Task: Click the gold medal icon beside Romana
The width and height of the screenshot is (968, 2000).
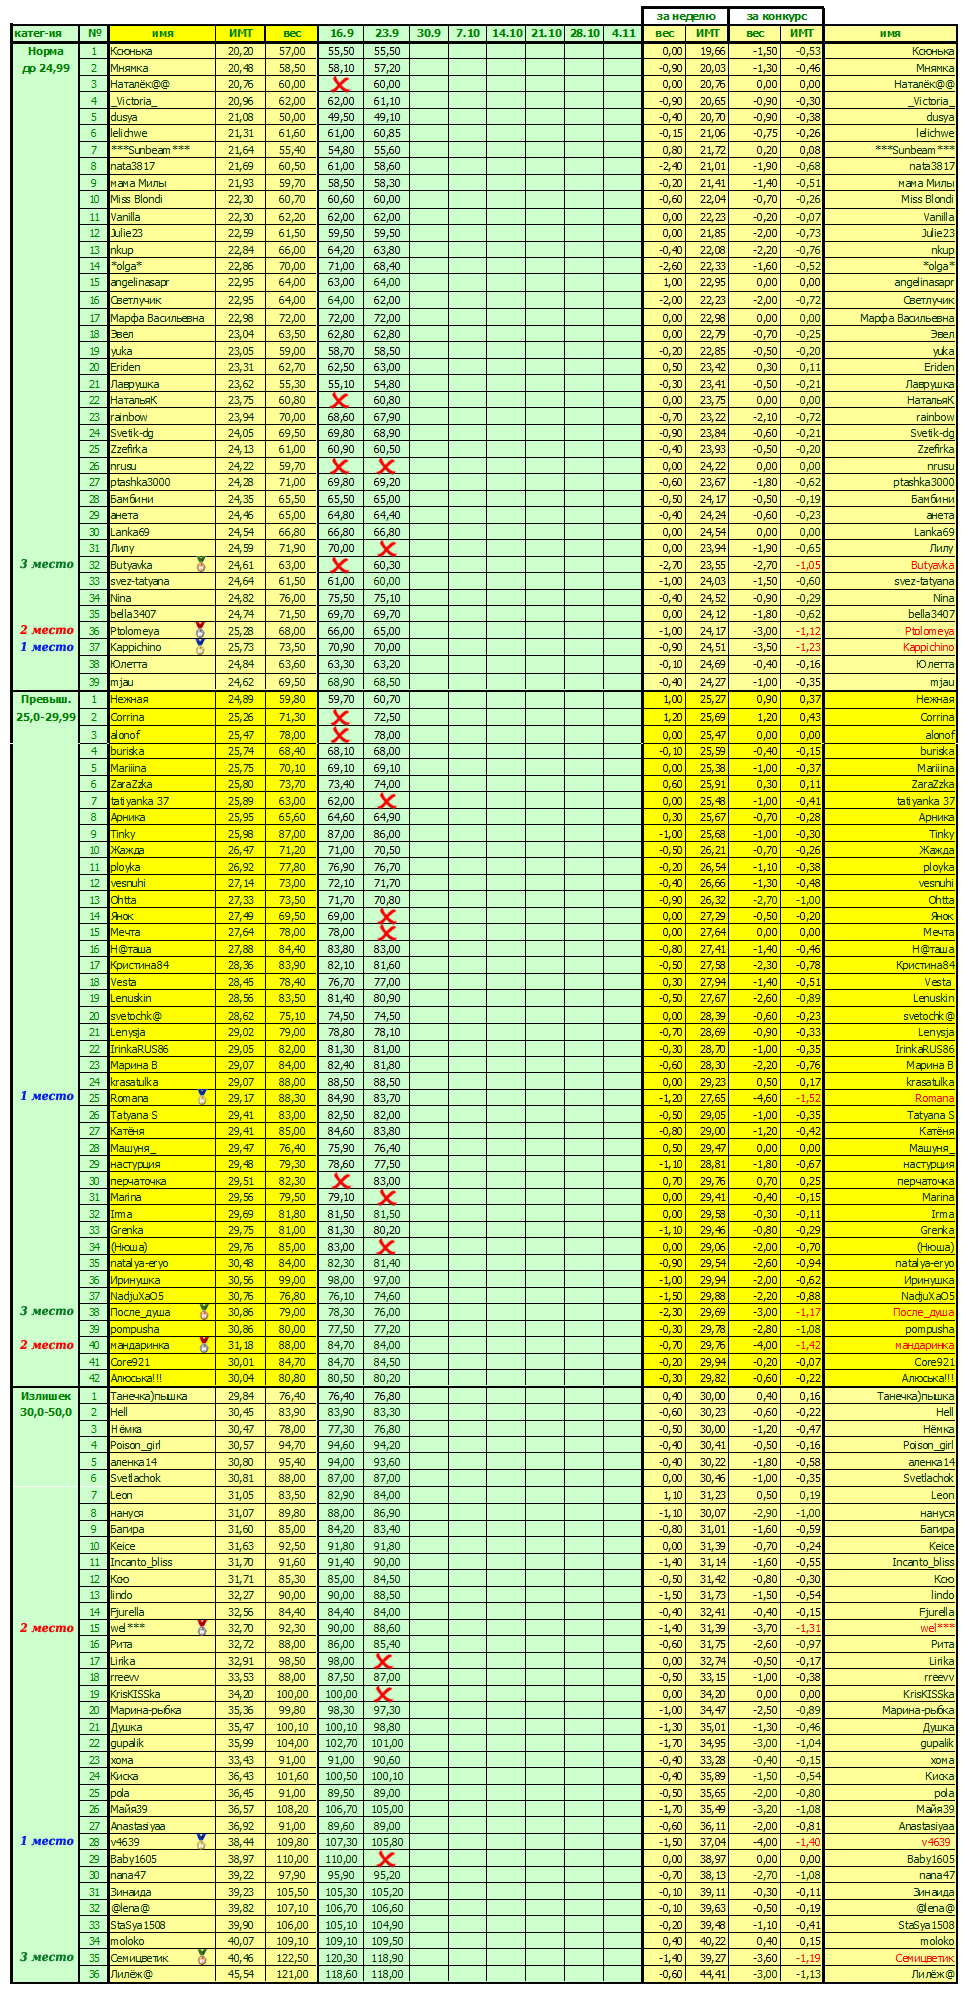Action: click(202, 1097)
